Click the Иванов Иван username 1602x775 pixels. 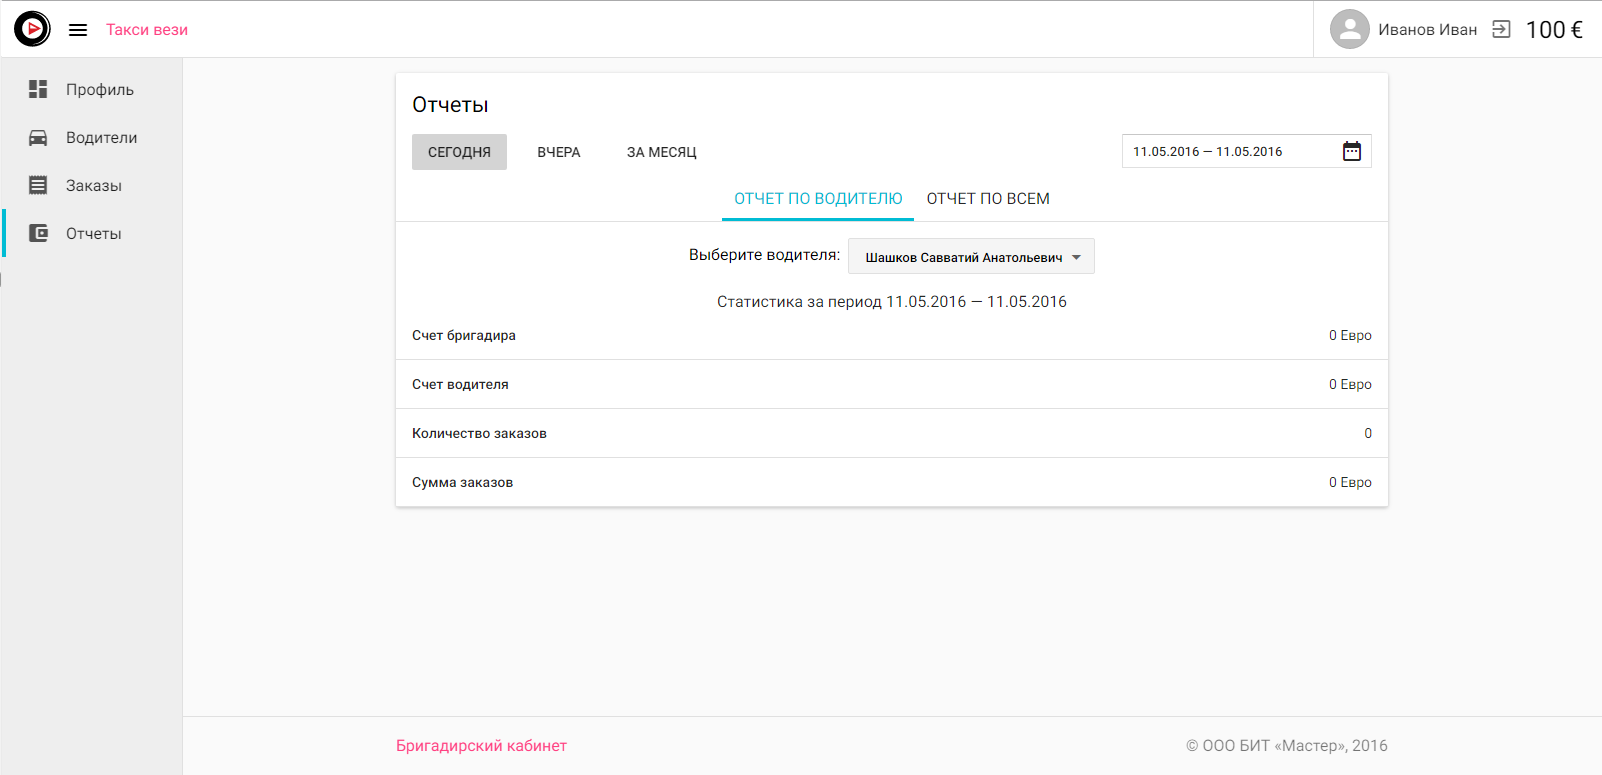[1427, 30]
